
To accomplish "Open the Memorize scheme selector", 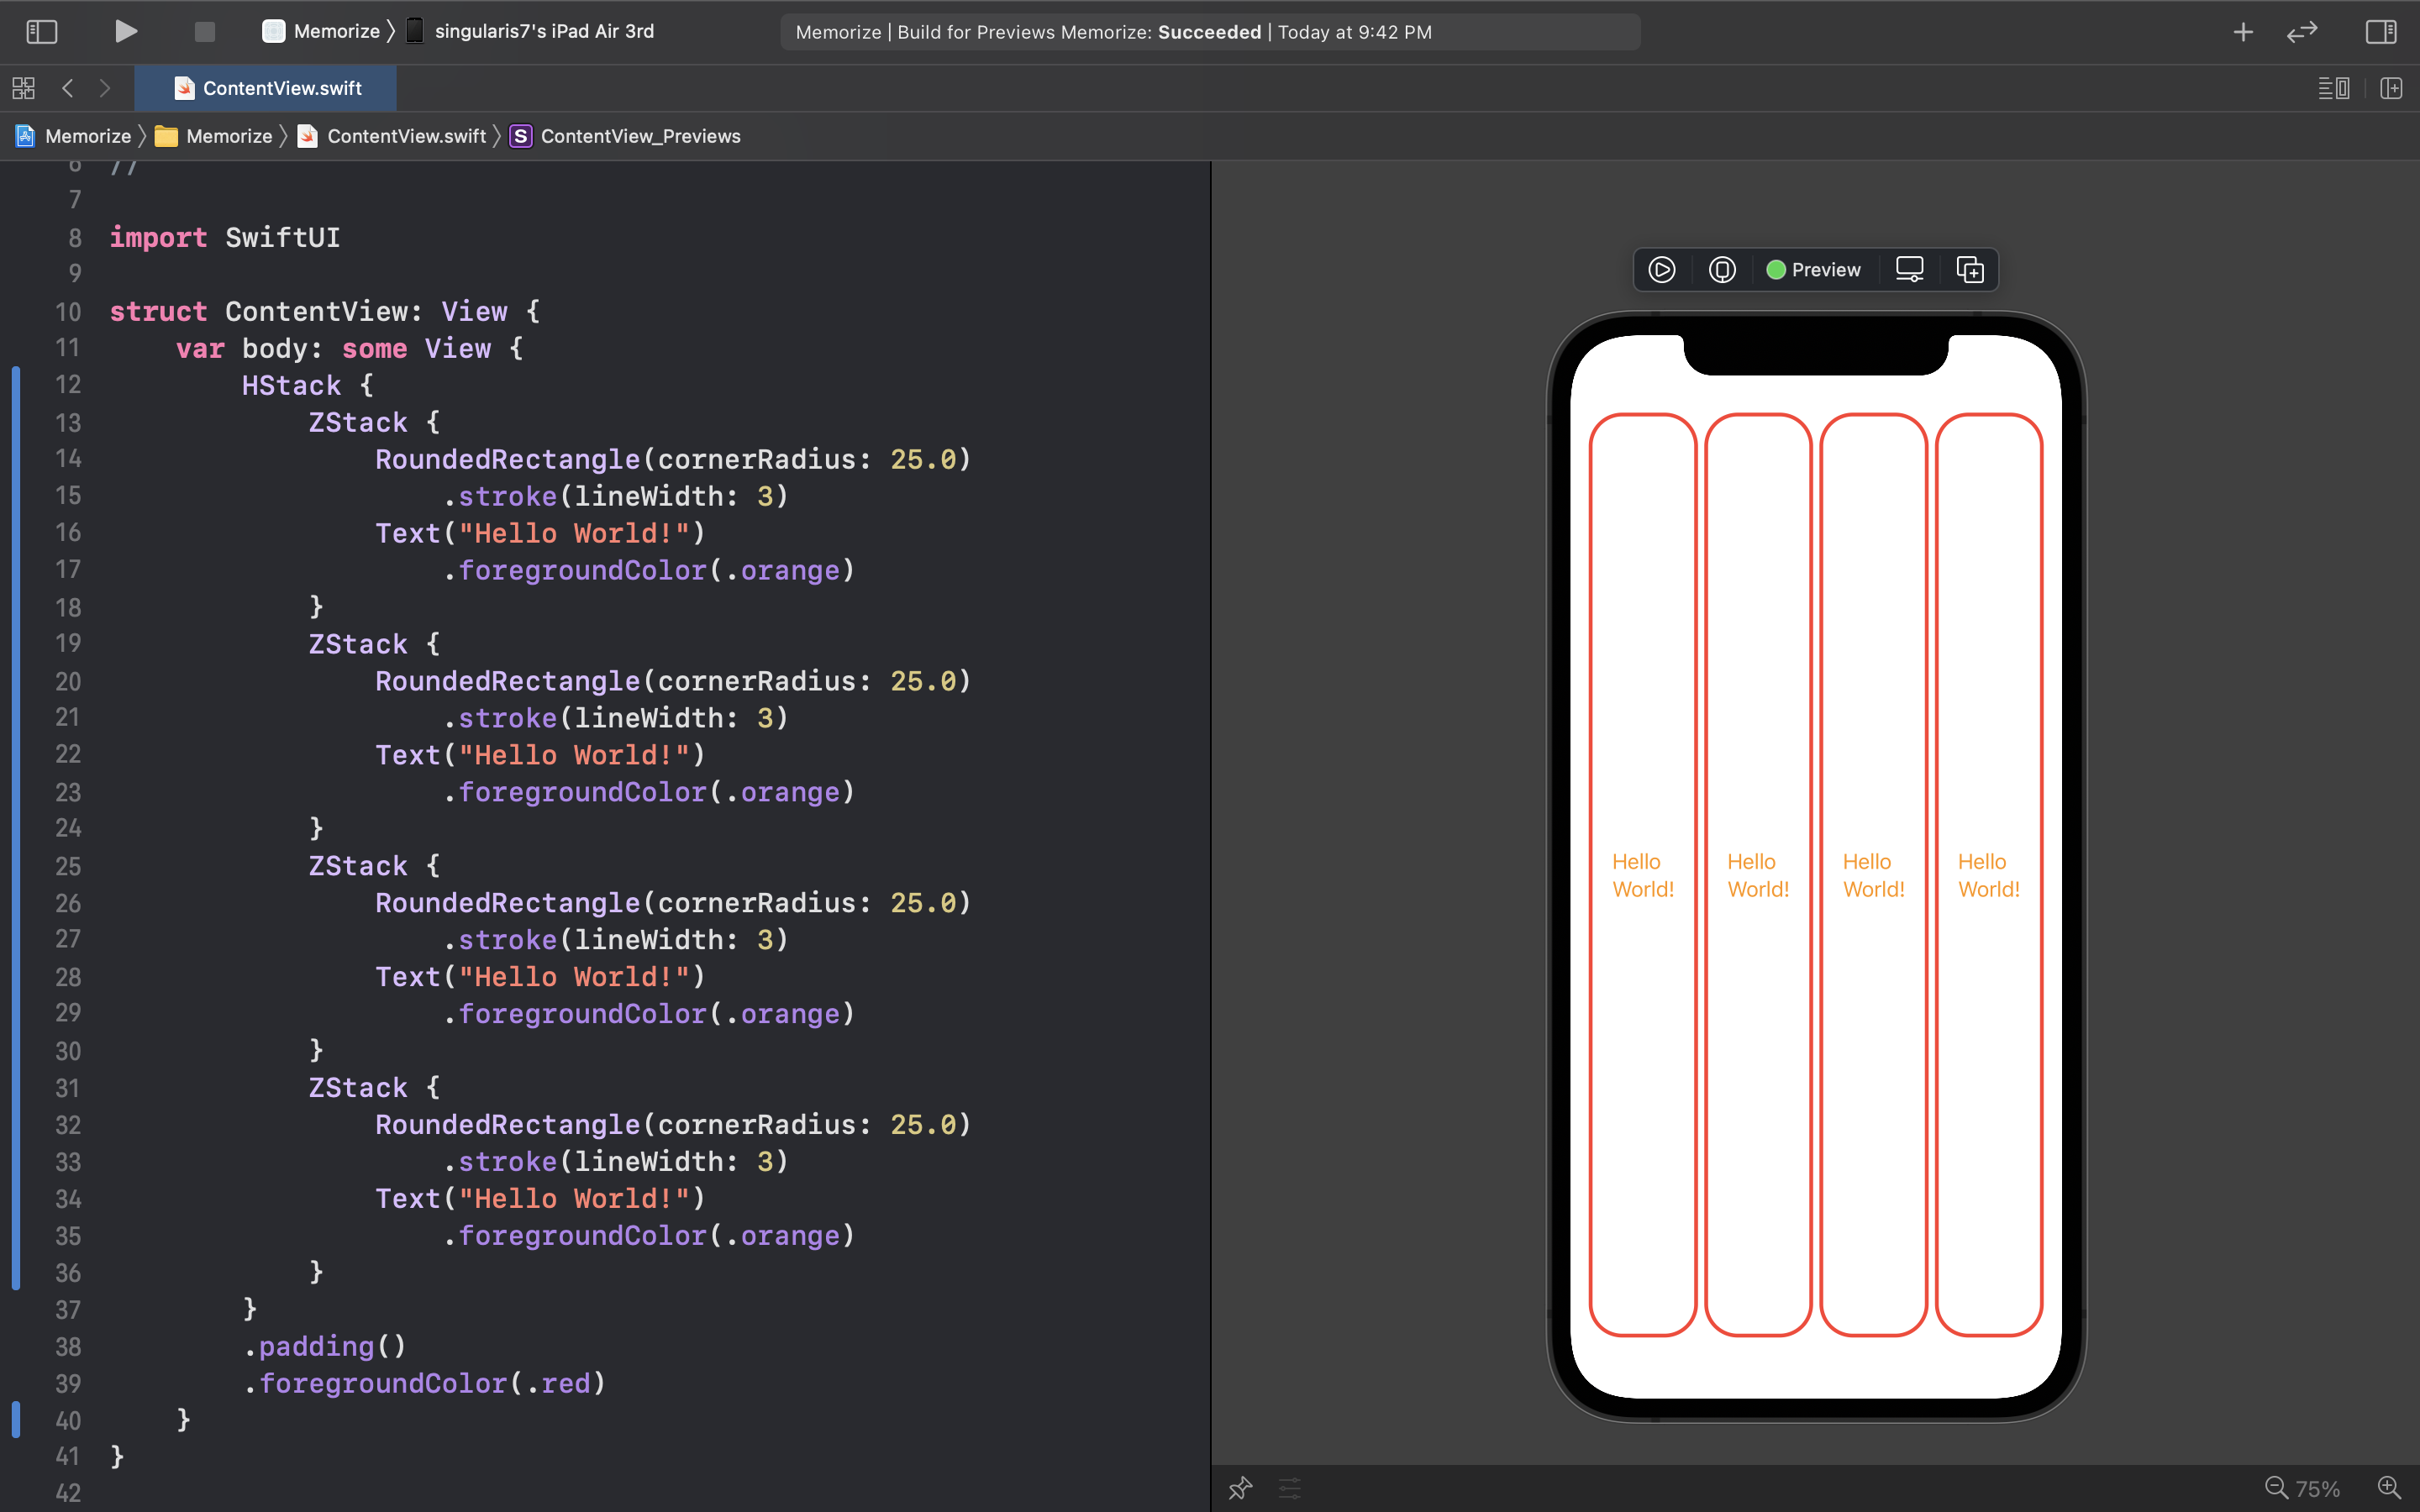I will tap(321, 31).
